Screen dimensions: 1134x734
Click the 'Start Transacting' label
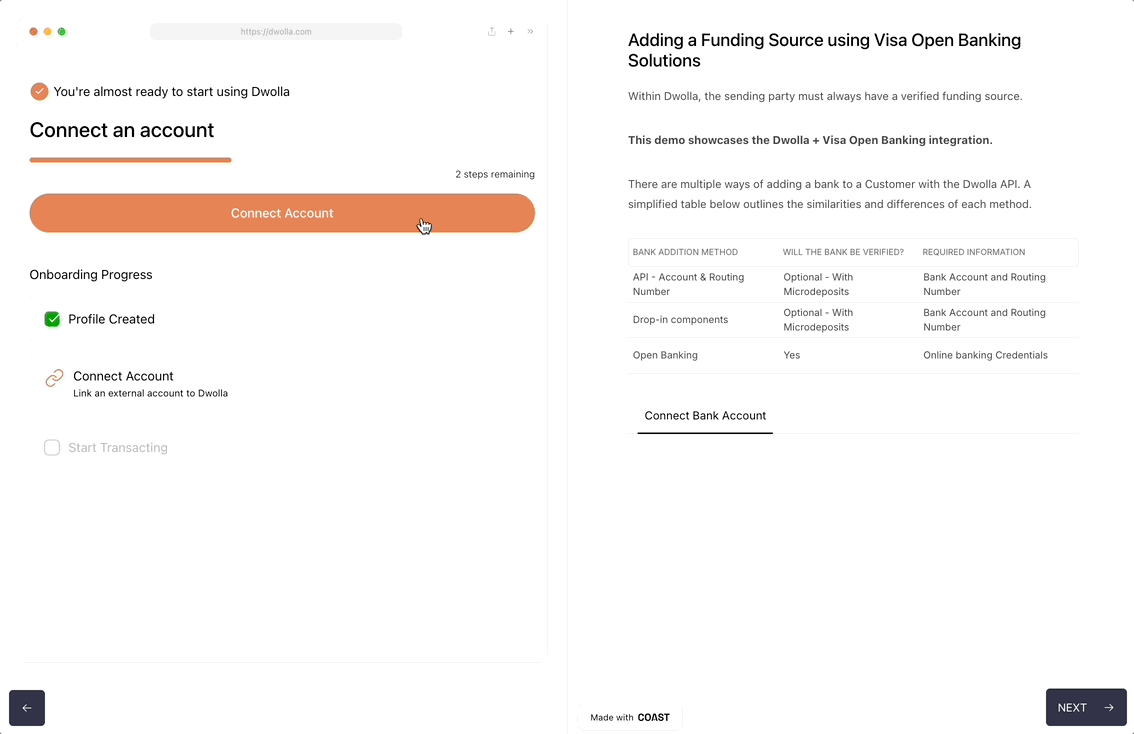118,448
